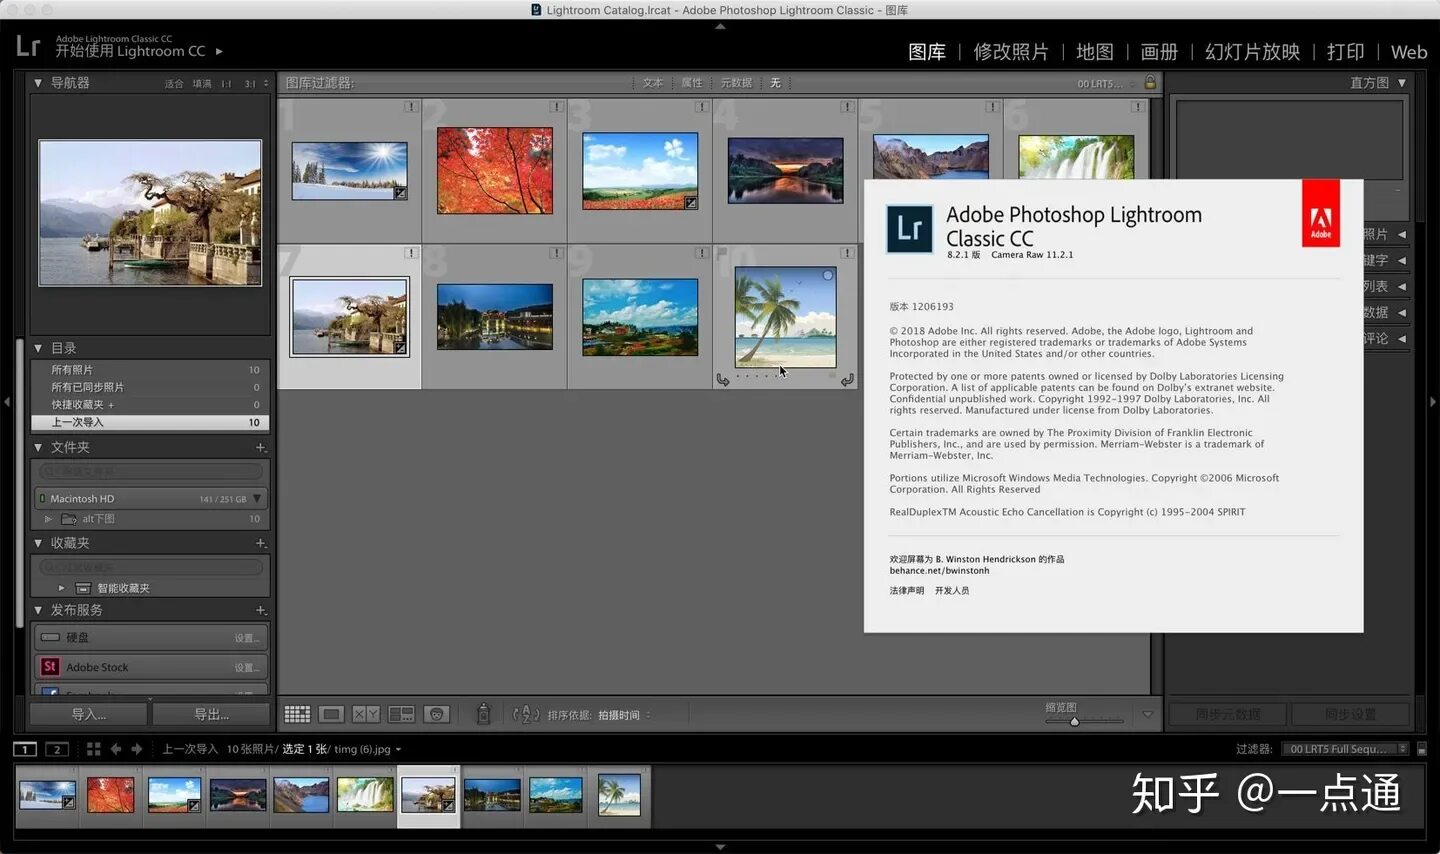The height and width of the screenshot is (854, 1440).
Task: Click filmstrip grid shortcut icon
Action: (93, 749)
